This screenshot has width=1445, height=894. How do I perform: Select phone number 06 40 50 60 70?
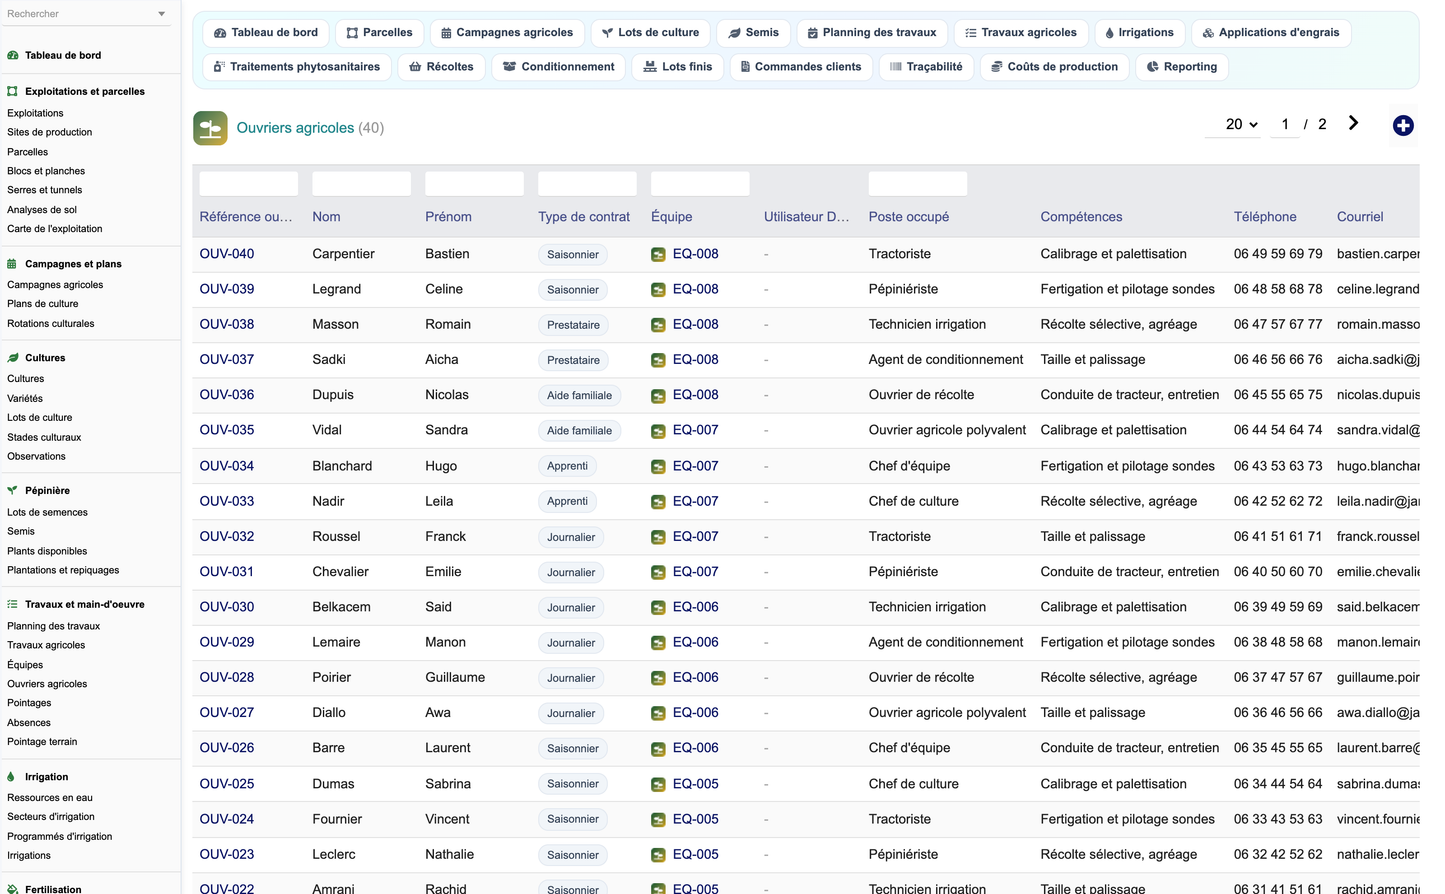[x=1278, y=572]
